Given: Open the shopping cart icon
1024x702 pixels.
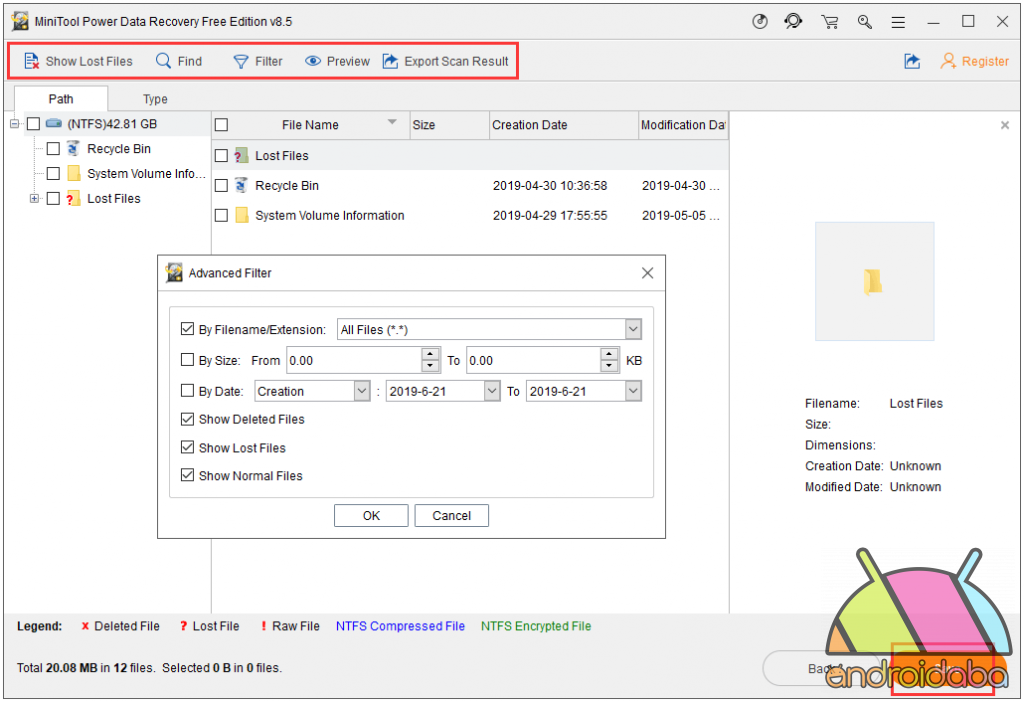Looking at the screenshot, I should [830, 22].
